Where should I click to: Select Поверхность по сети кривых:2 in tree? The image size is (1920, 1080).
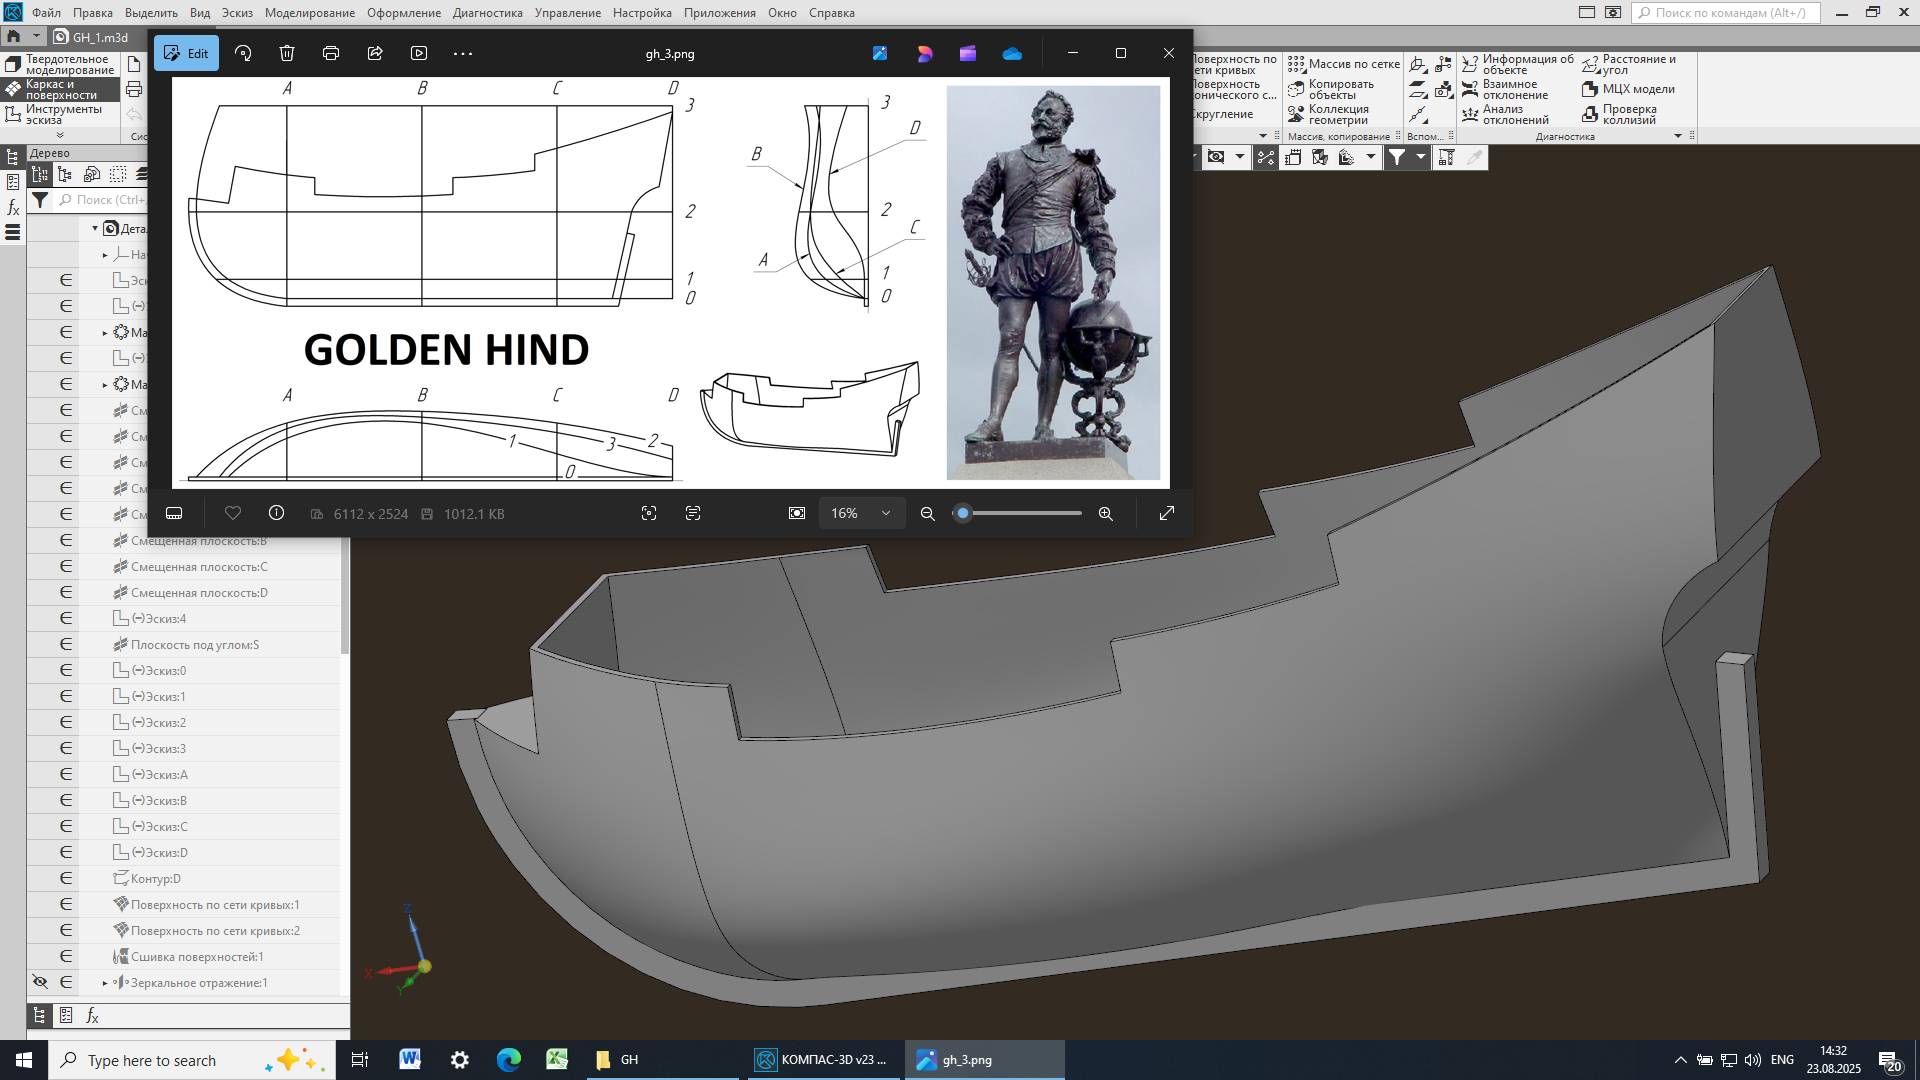pyautogui.click(x=215, y=930)
